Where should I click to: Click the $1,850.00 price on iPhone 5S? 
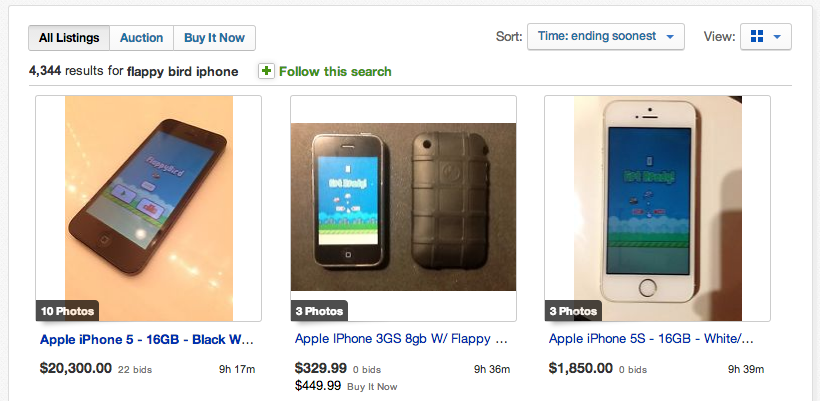point(580,368)
